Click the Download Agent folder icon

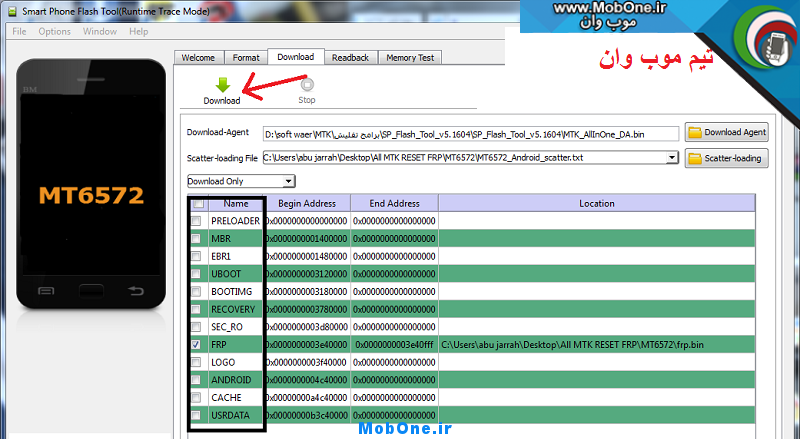pos(695,132)
